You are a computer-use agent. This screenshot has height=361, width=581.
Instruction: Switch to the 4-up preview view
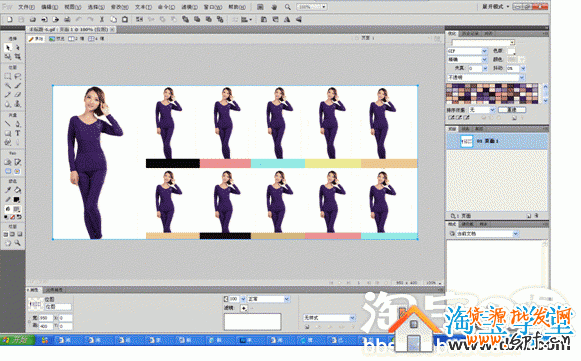pos(96,39)
